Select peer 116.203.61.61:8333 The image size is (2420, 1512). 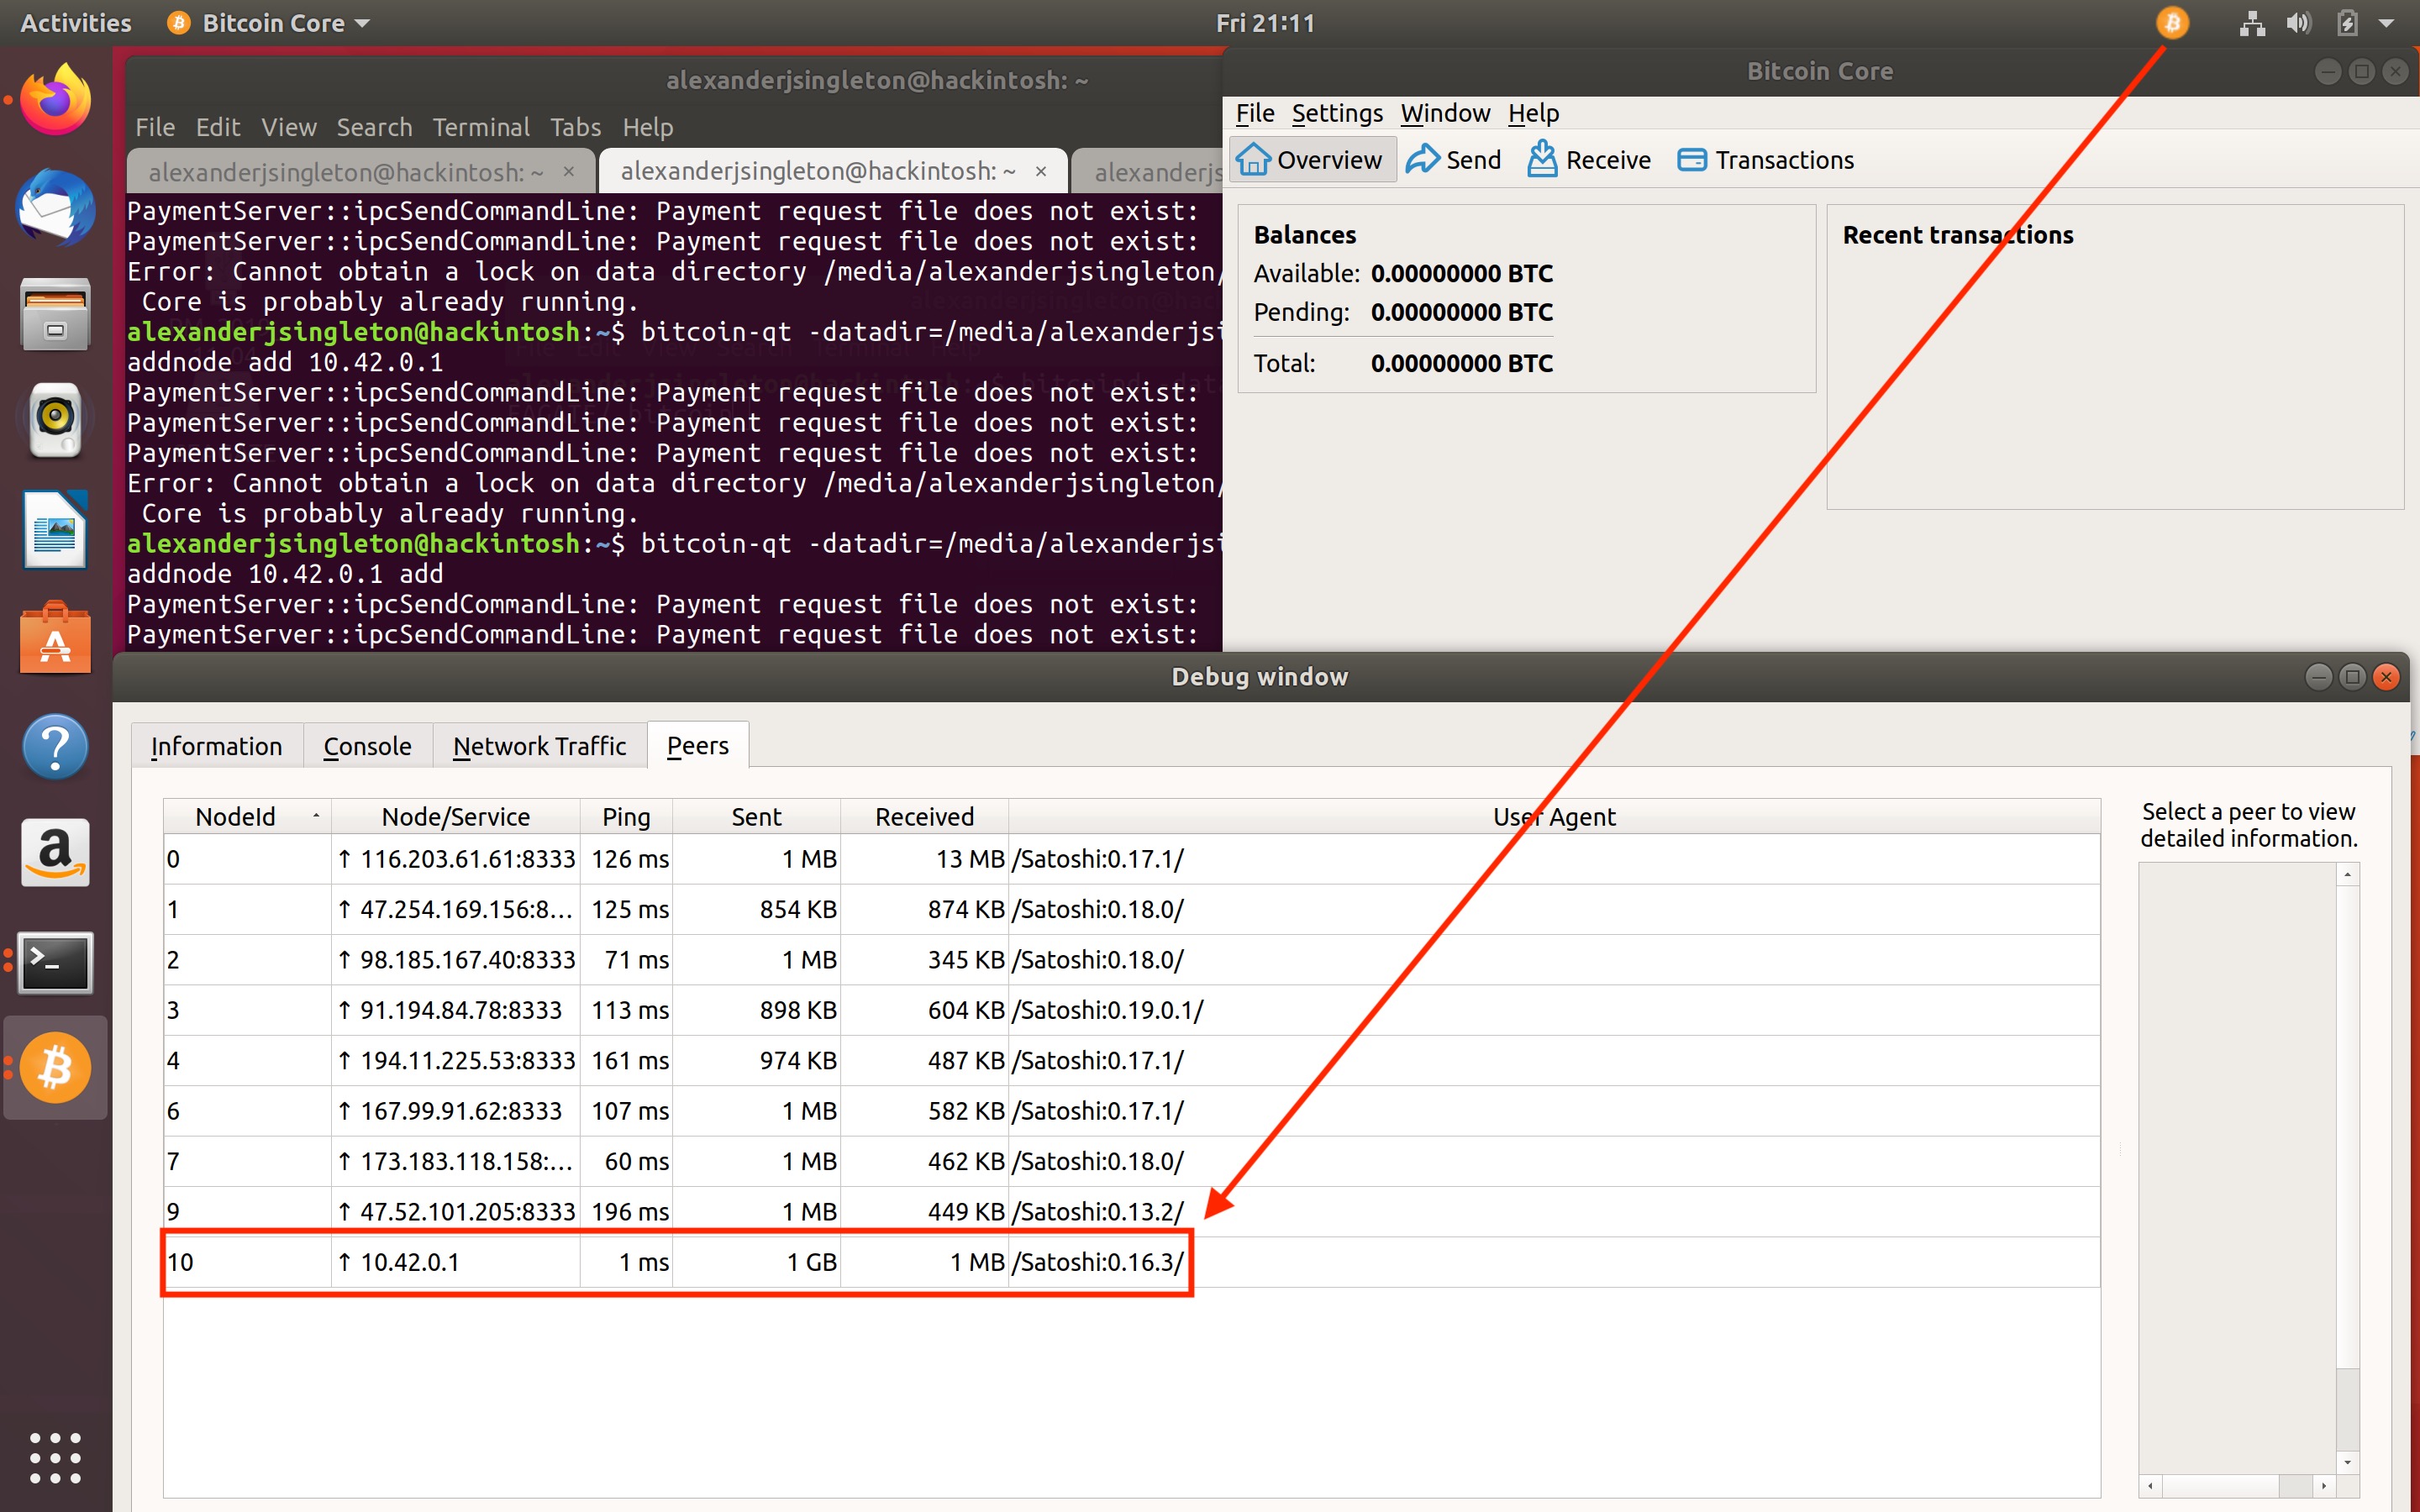click(1132, 859)
